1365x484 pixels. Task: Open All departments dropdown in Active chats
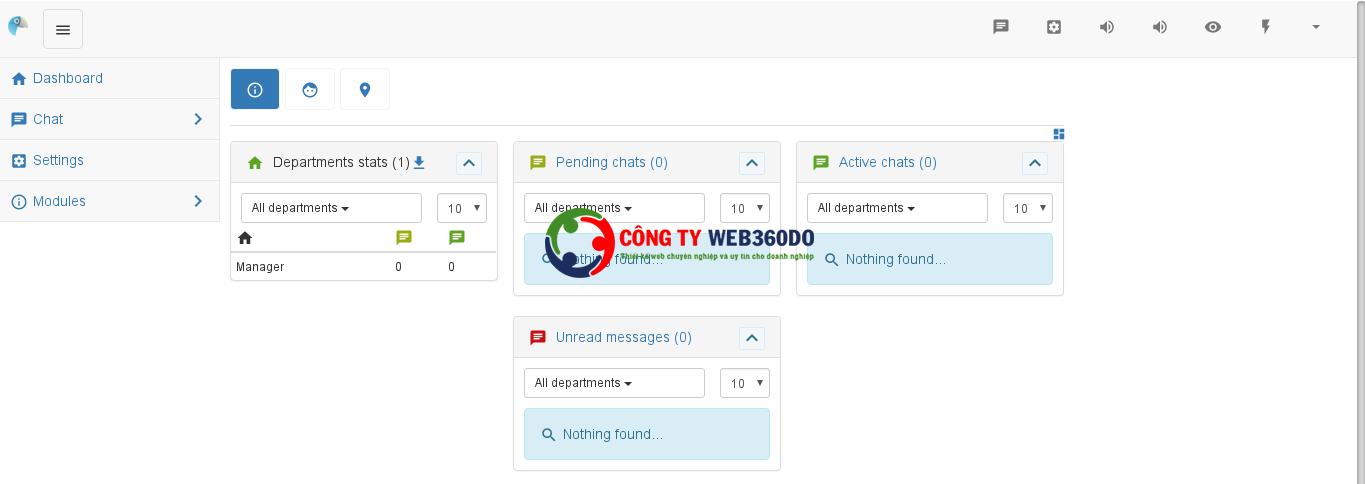click(x=897, y=208)
